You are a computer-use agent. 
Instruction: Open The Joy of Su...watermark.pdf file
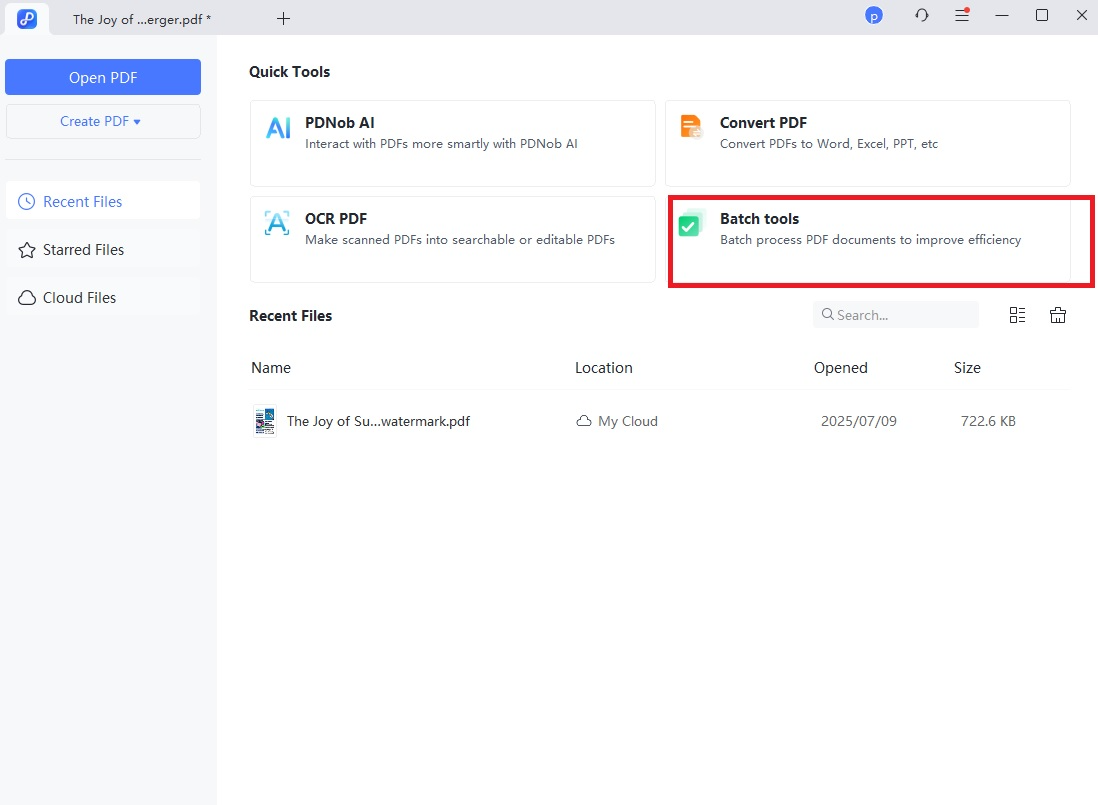378,421
